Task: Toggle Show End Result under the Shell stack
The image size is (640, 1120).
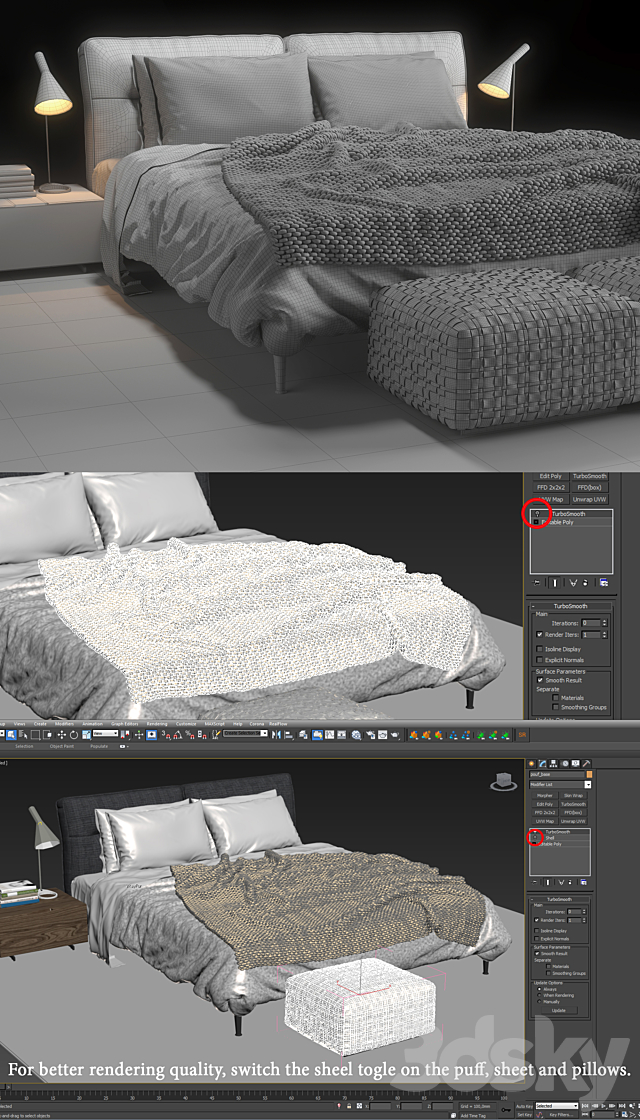Action: [548, 882]
